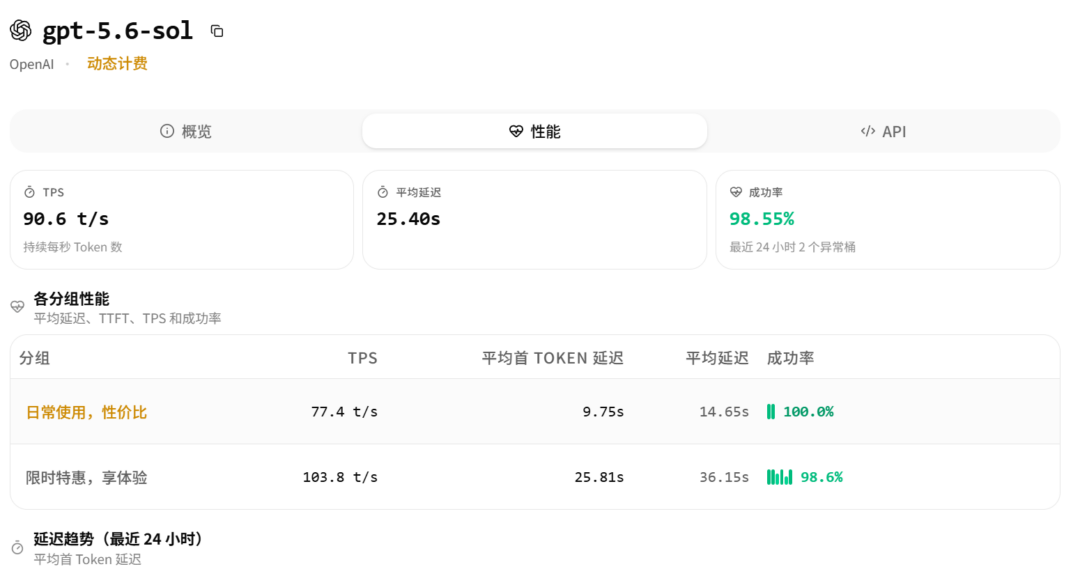Click the 98.55% success rate value
Image resolution: width=1080 pixels, height=585 pixels.
(x=762, y=219)
